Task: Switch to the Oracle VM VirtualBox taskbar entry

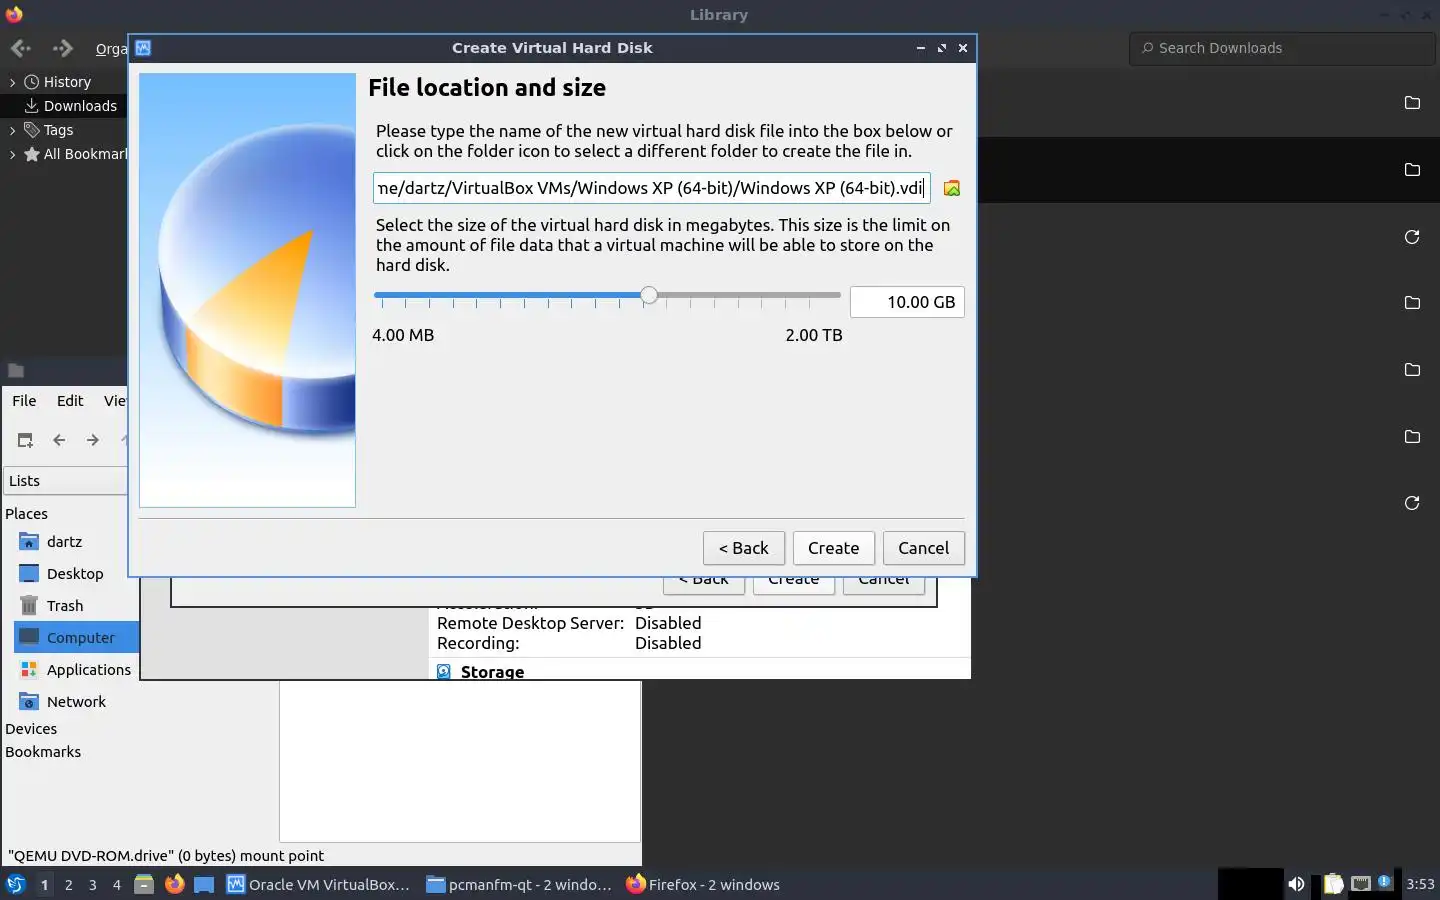Action: pyautogui.click(x=319, y=885)
